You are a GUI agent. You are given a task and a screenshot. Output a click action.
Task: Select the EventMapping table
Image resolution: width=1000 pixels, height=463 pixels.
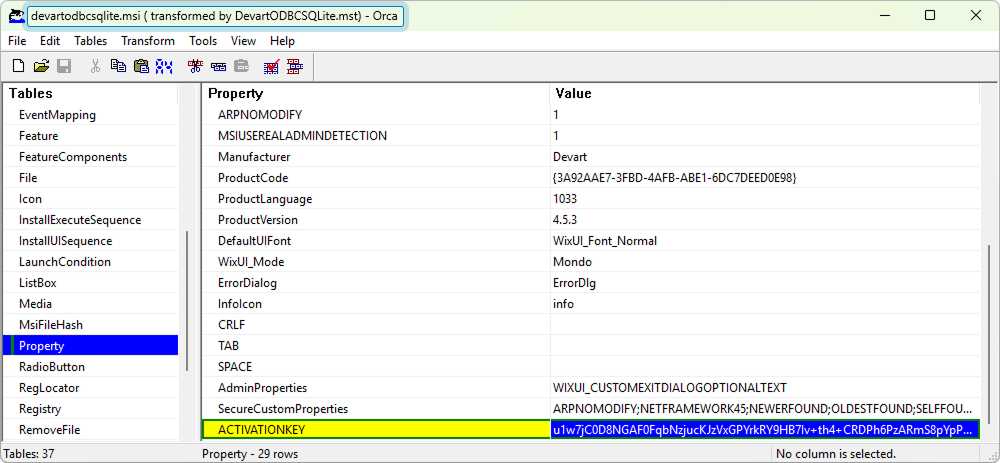tap(57, 115)
